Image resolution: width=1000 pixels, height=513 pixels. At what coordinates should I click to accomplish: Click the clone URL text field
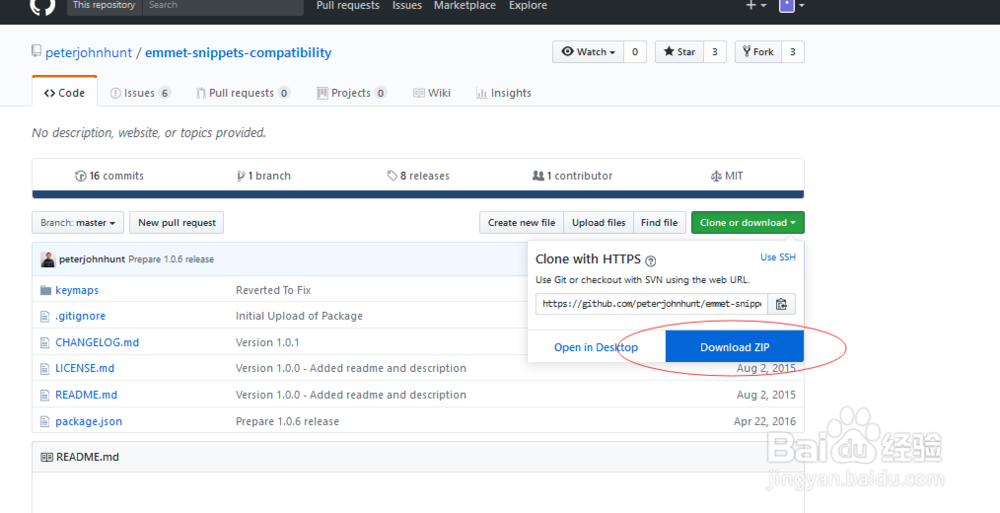tap(651, 304)
